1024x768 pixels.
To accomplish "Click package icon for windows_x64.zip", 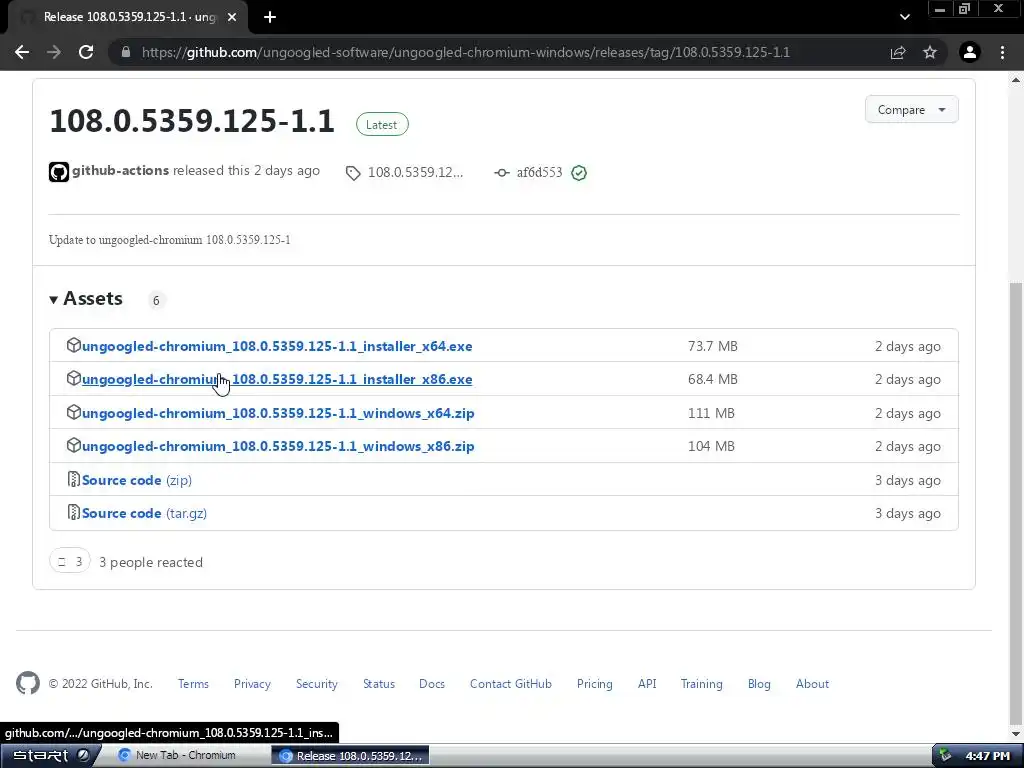I will (x=74, y=412).
